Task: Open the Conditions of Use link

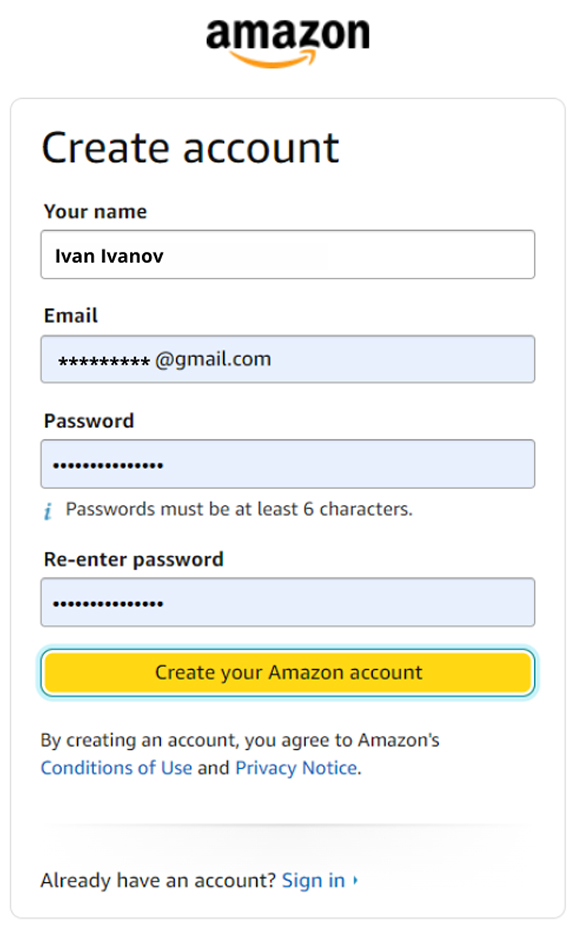Action: (117, 768)
